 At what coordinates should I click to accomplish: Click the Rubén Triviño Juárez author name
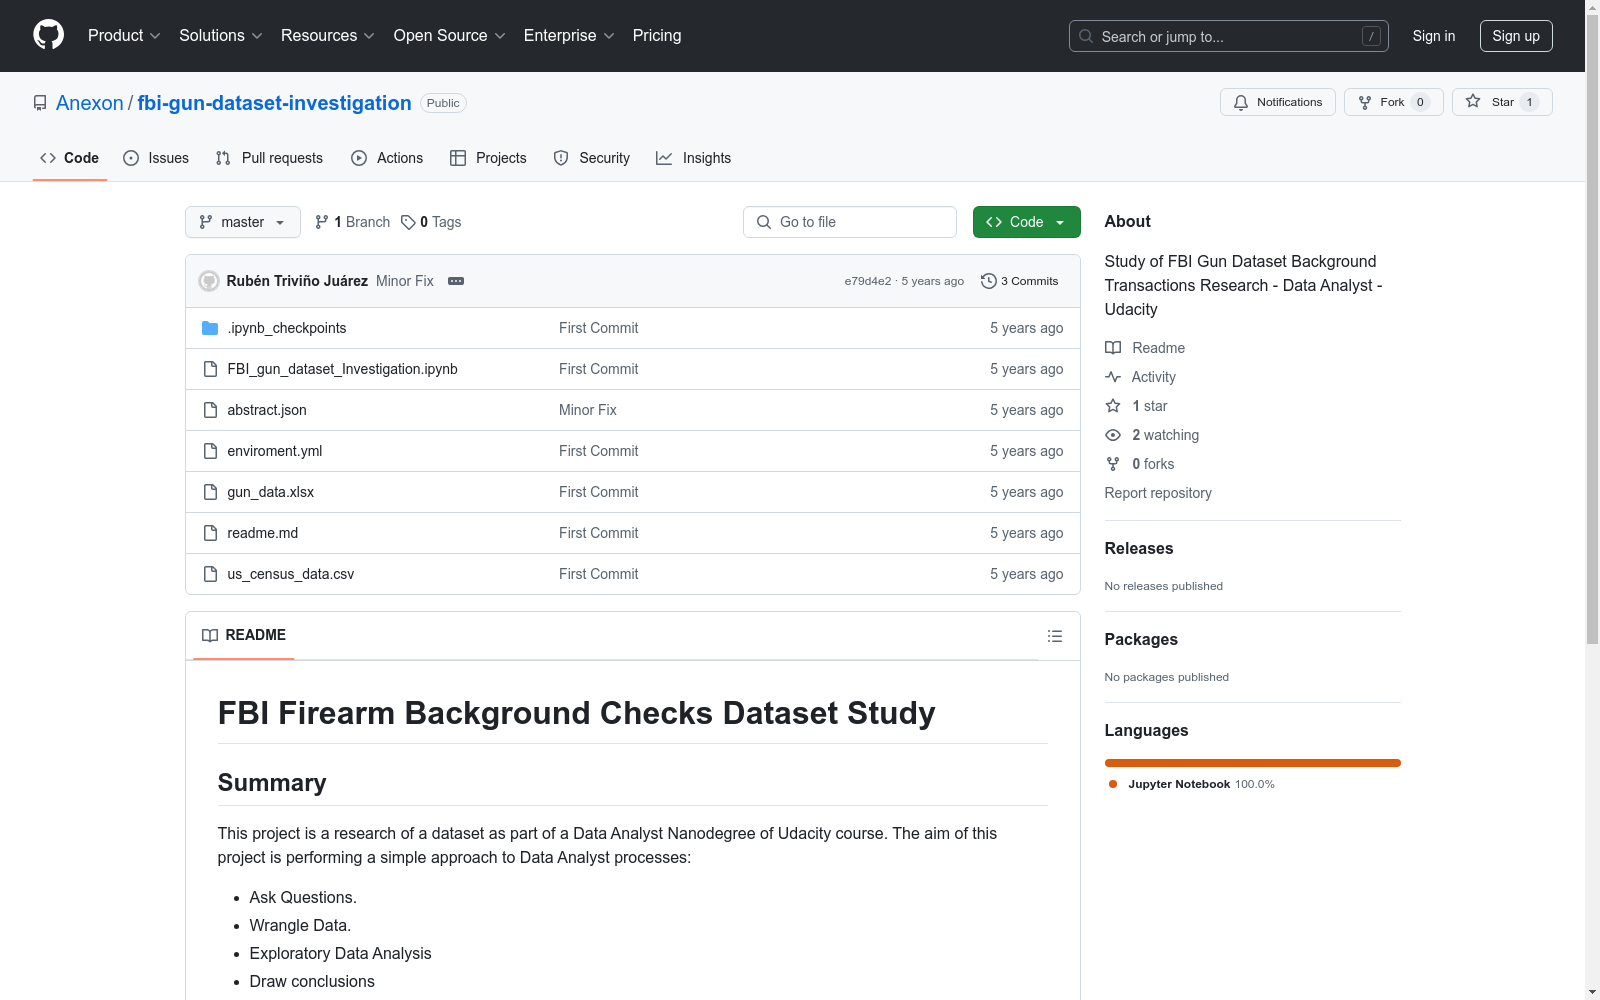point(297,281)
